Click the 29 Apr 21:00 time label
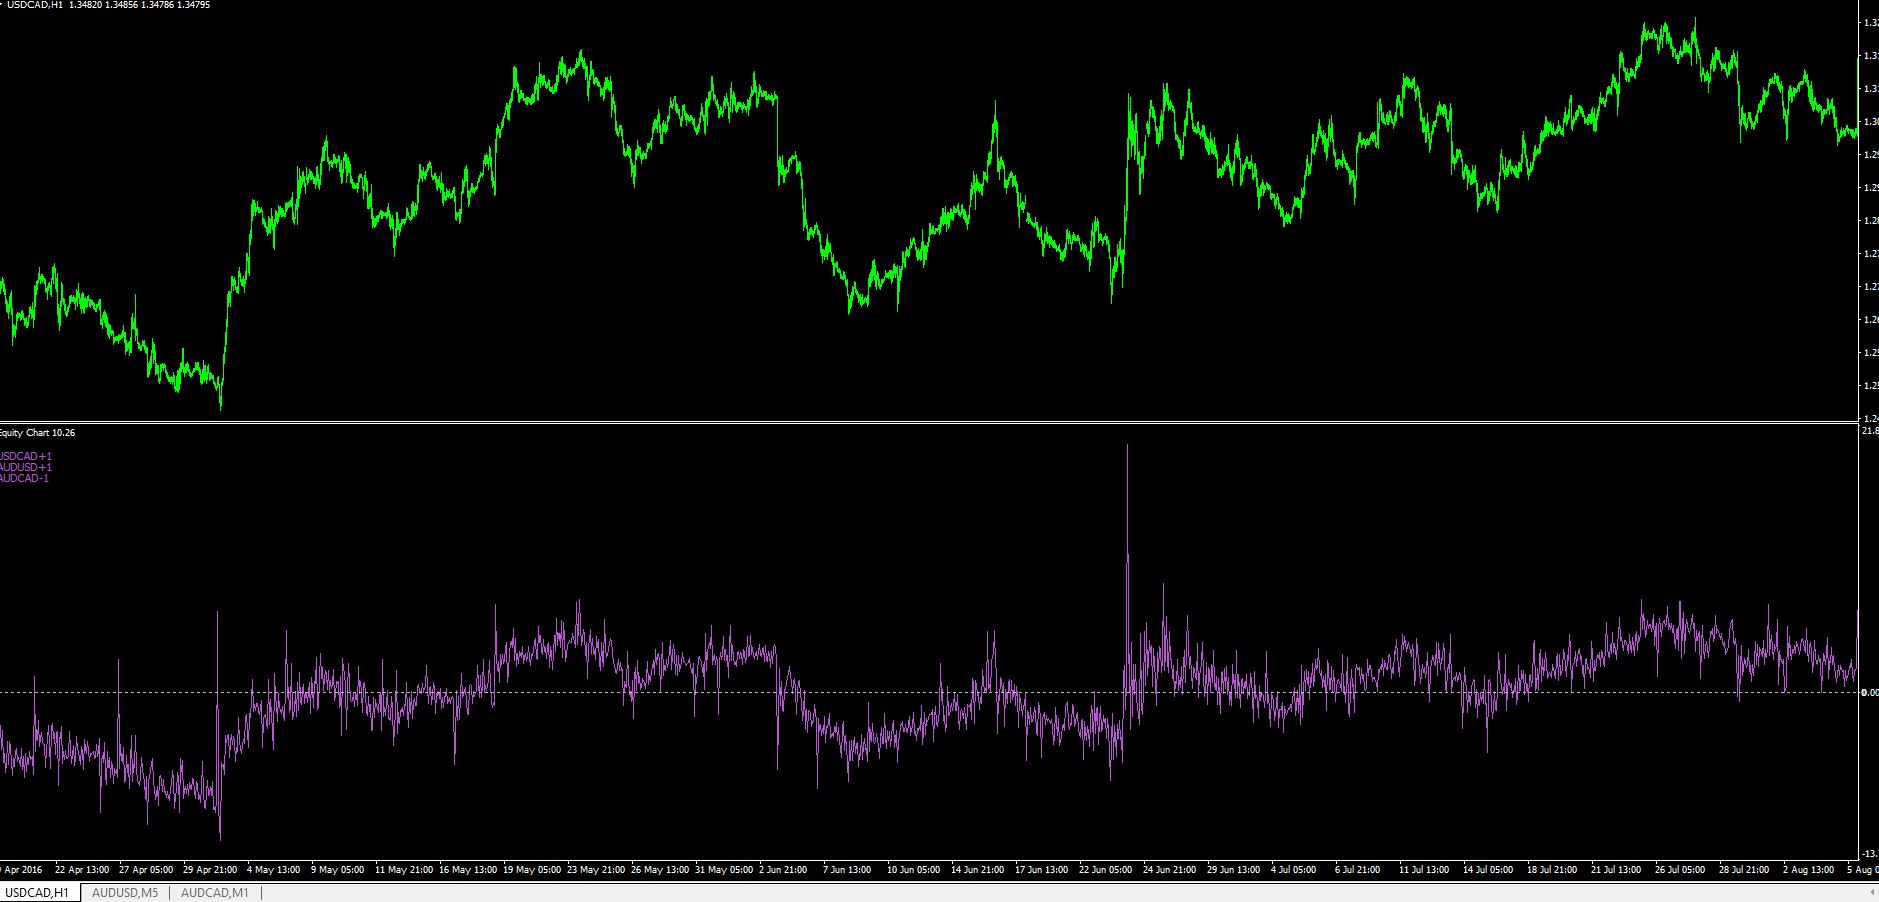This screenshot has height=902, width=1879. pos(210,869)
